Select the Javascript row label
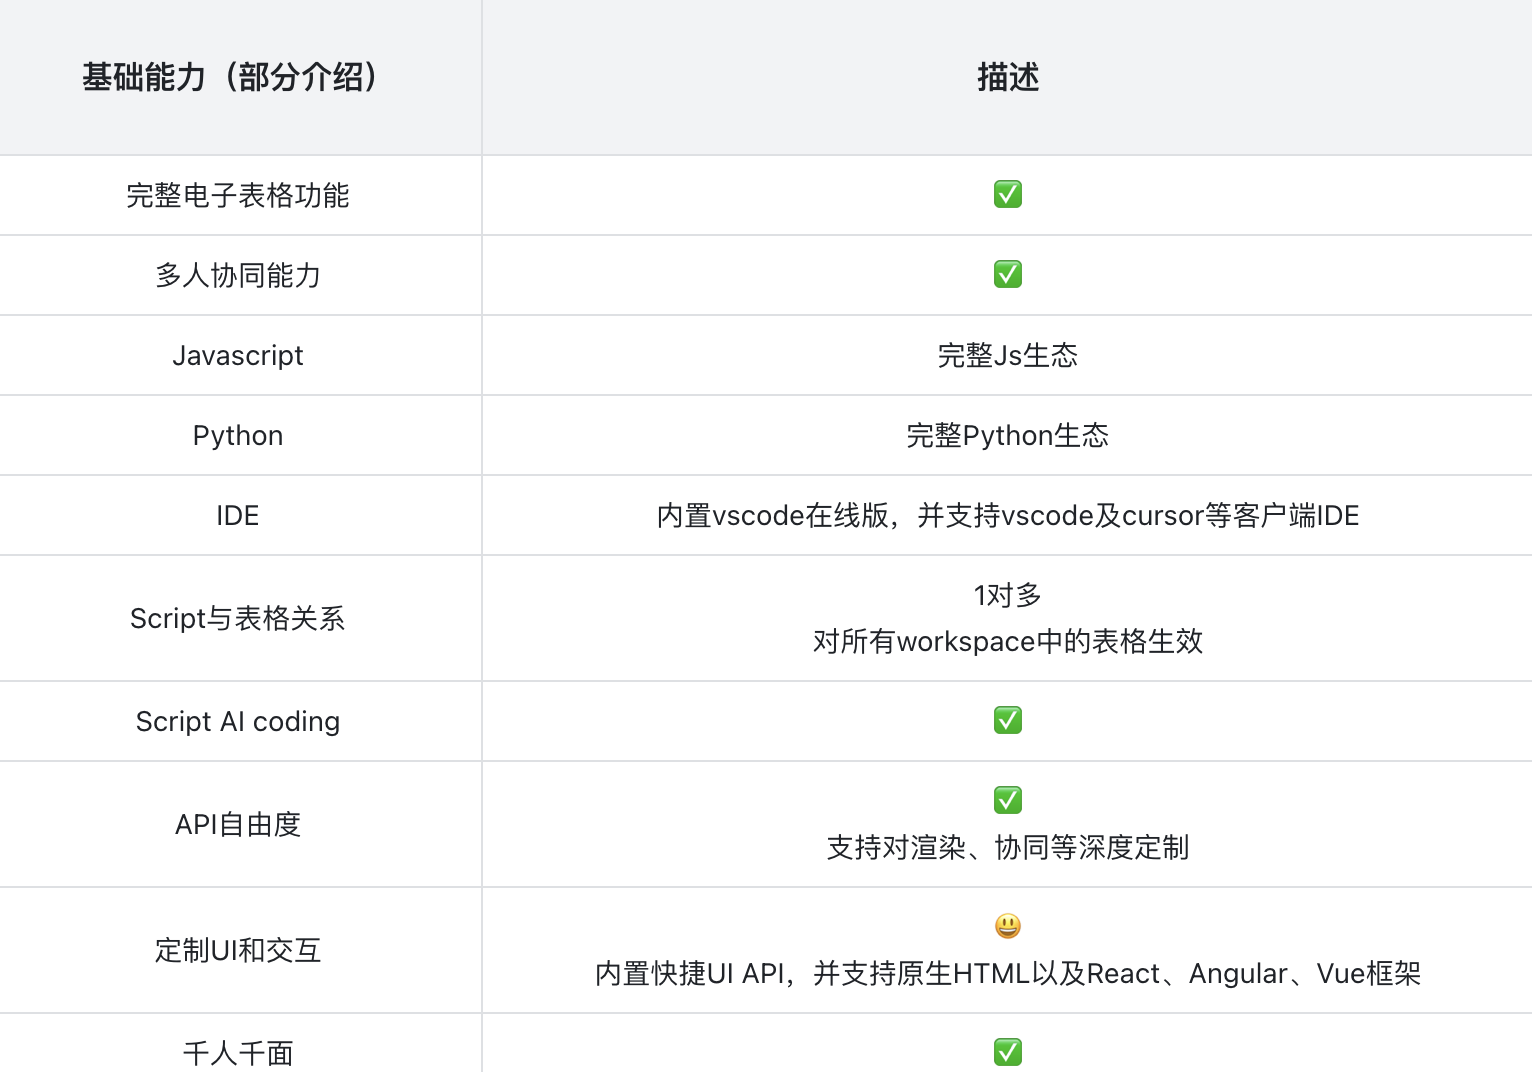This screenshot has height=1072, width=1532. pyautogui.click(x=238, y=355)
